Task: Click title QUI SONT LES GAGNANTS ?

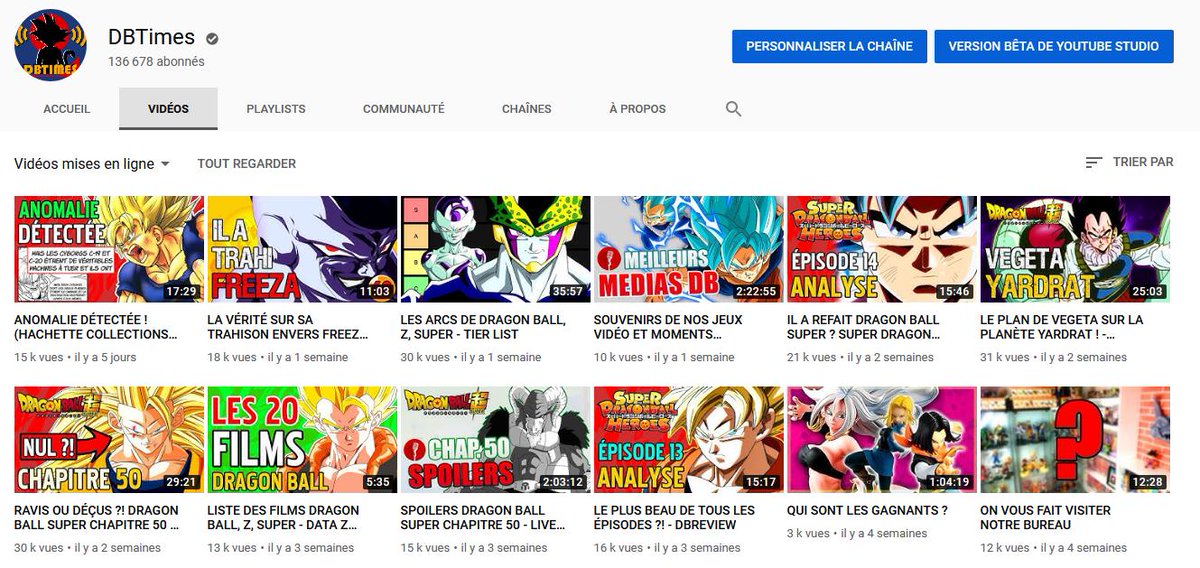Action: click(868, 511)
